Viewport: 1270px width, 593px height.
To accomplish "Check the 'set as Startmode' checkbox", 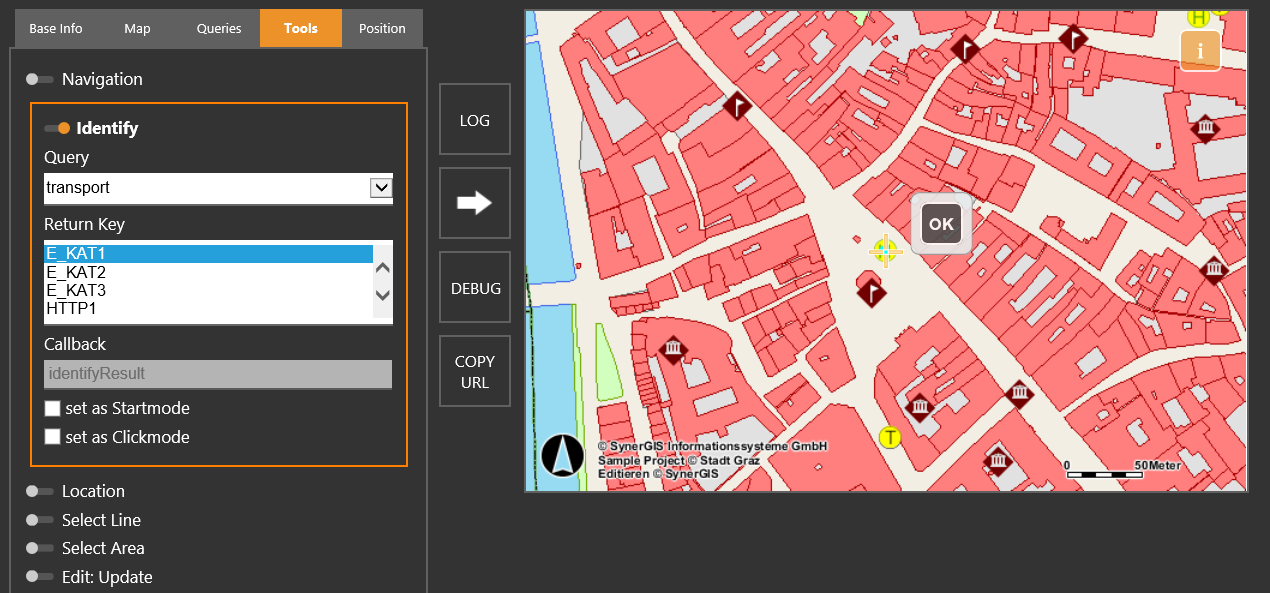I will pos(52,408).
